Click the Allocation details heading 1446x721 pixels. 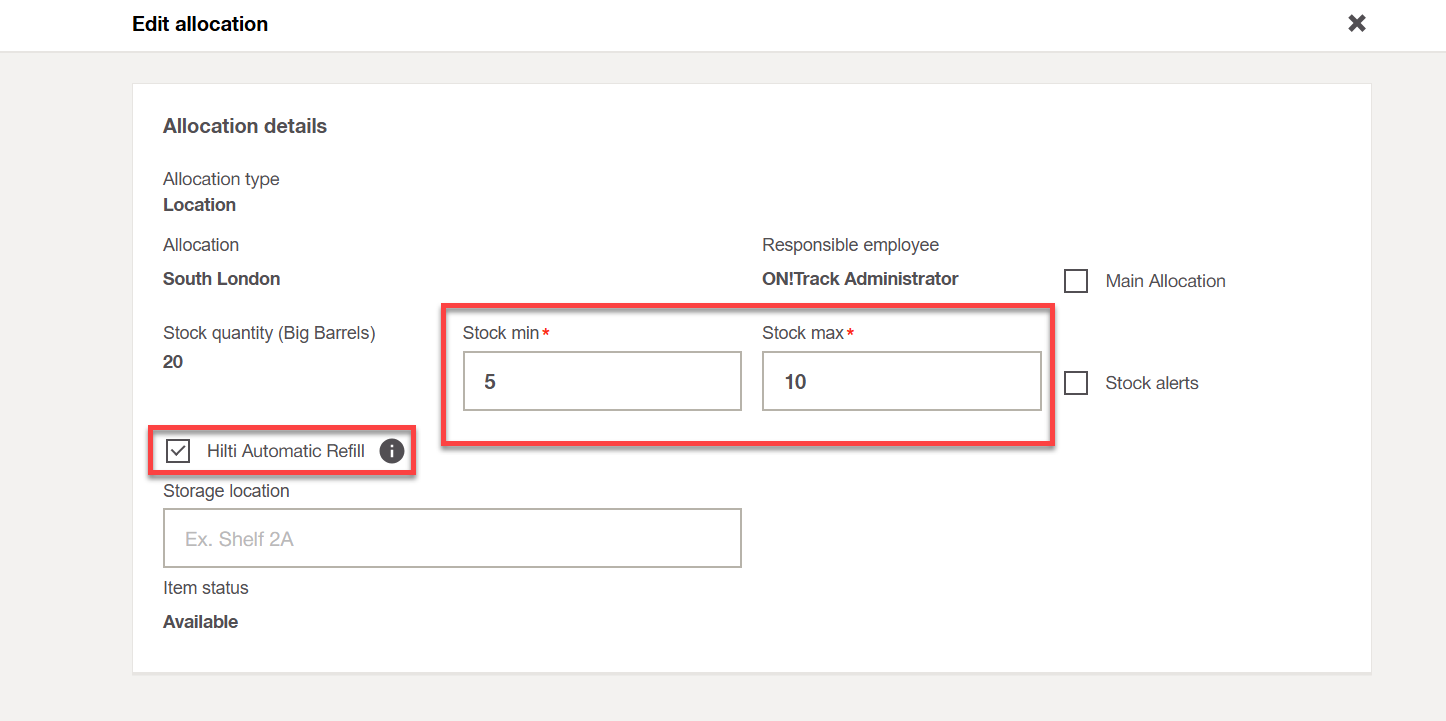click(245, 126)
